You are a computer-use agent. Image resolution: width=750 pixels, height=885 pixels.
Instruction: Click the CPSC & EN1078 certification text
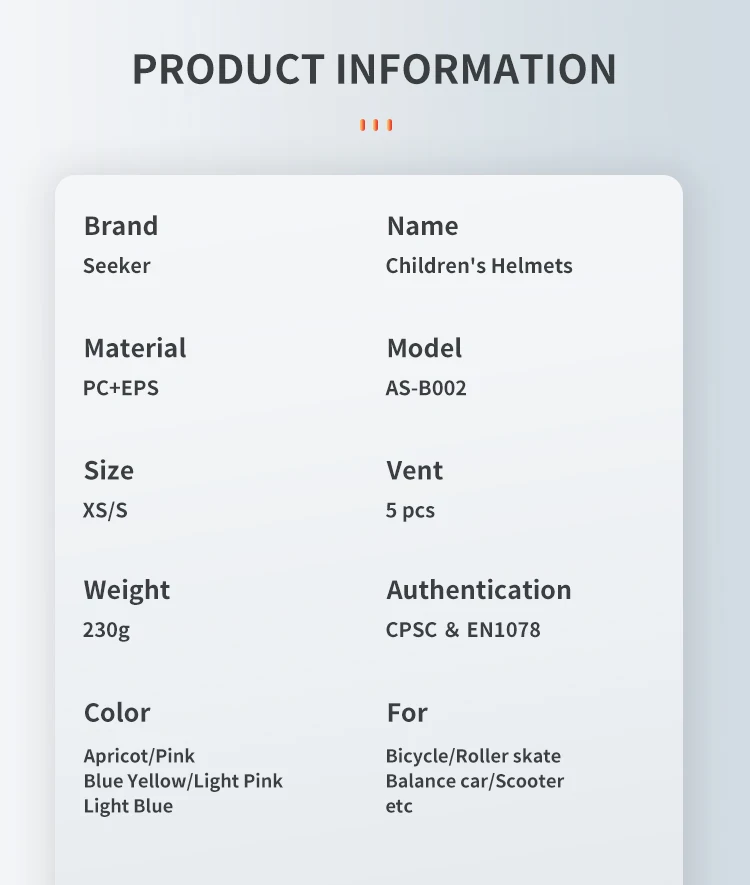point(463,630)
